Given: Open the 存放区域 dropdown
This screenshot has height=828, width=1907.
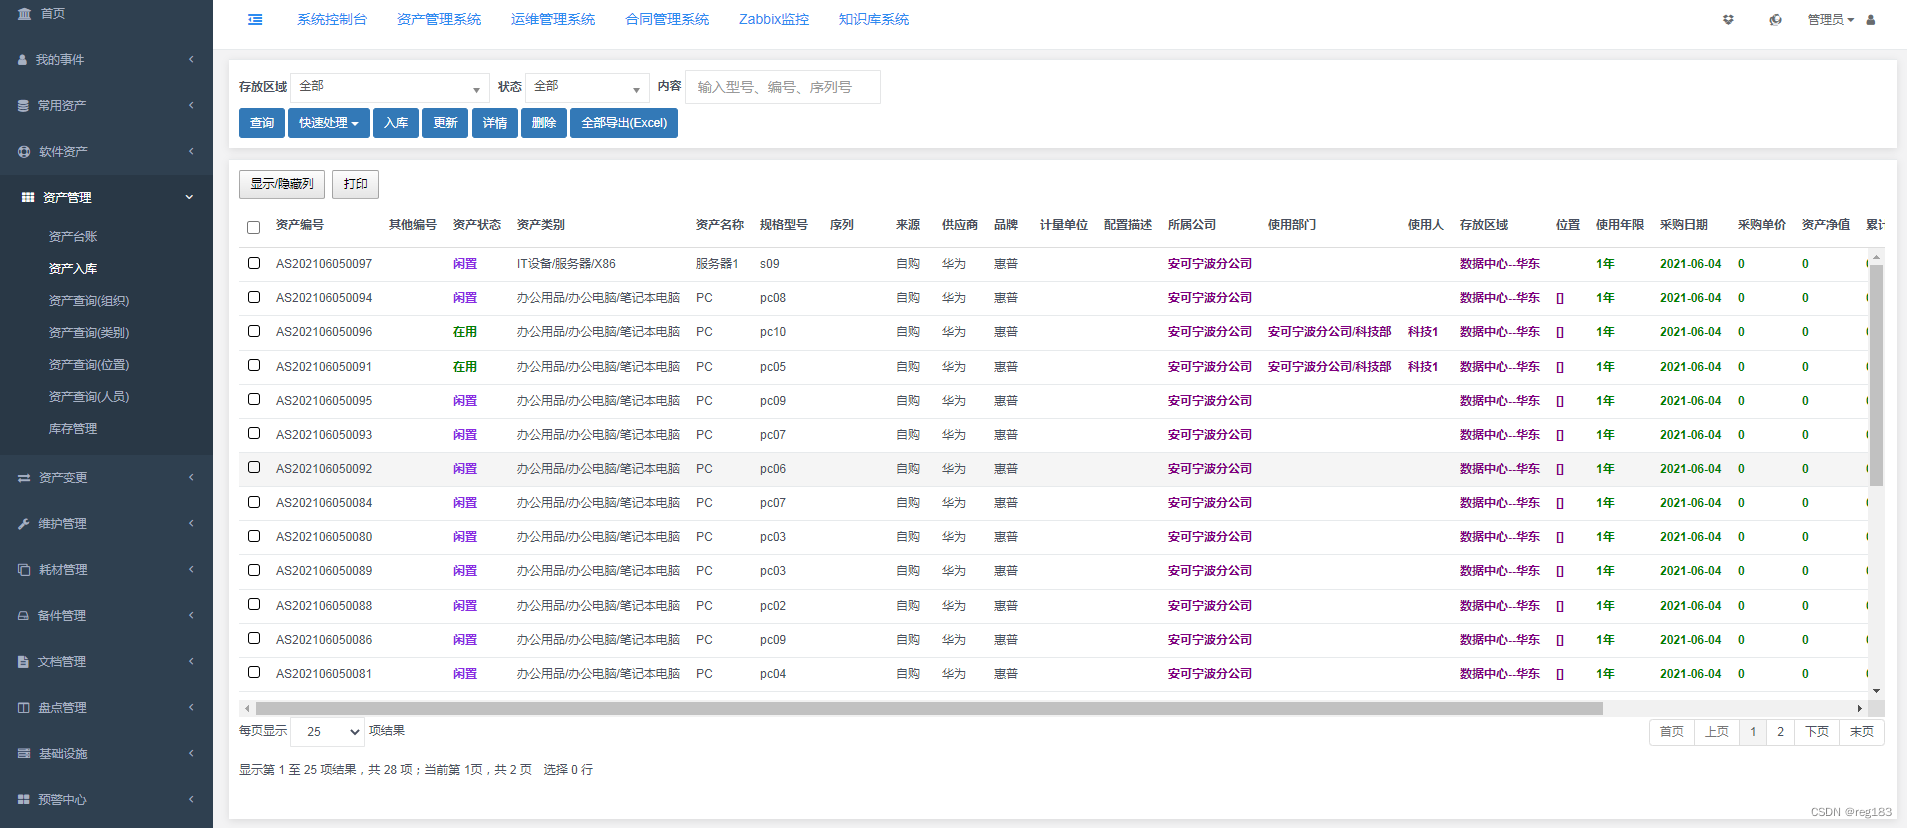Looking at the screenshot, I should pyautogui.click(x=390, y=87).
